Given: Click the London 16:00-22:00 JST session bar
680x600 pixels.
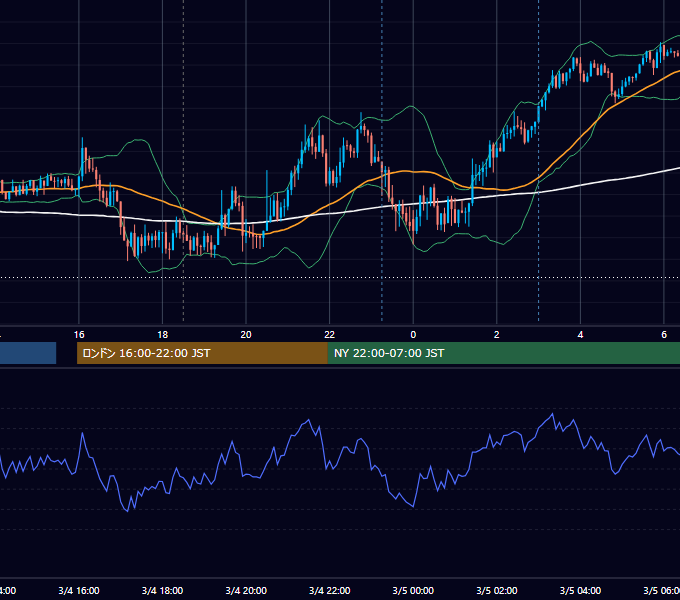Looking at the screenshot, I should 202,353.
